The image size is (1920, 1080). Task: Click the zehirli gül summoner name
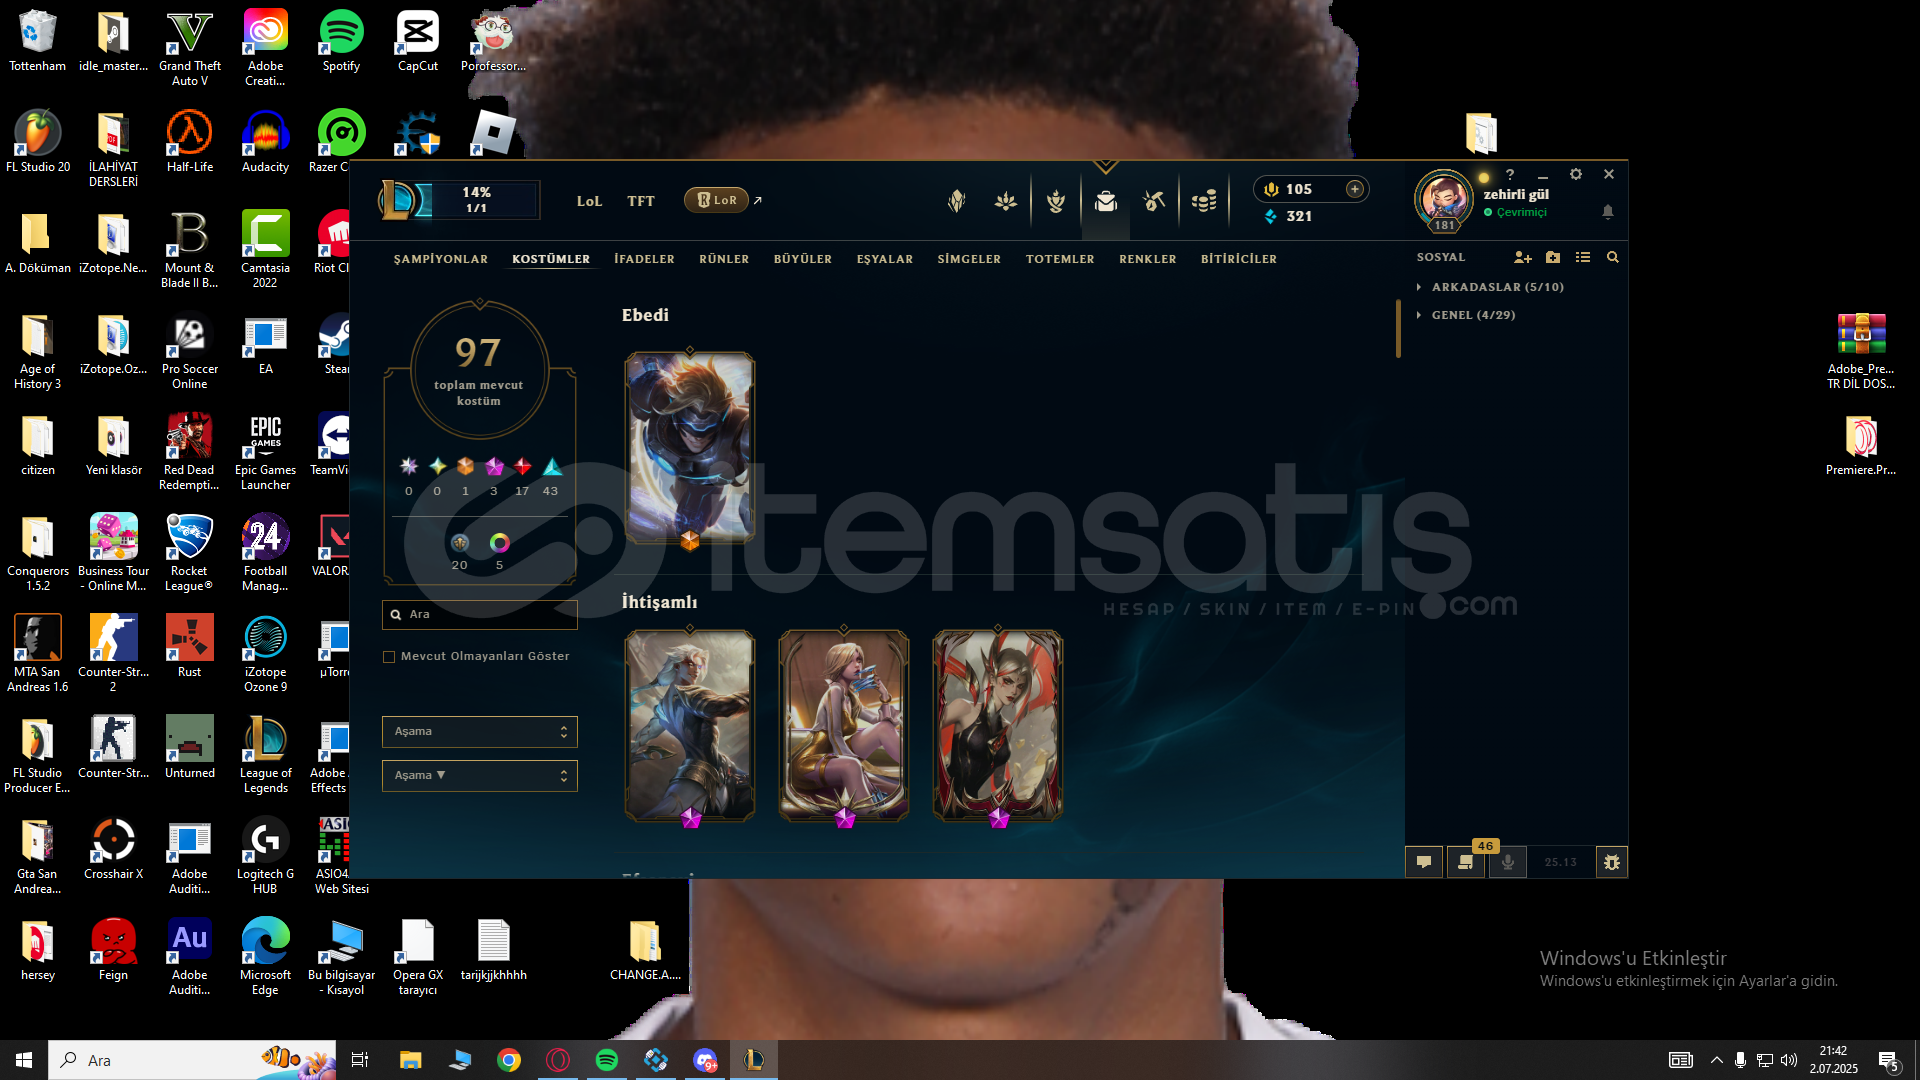1516,195
